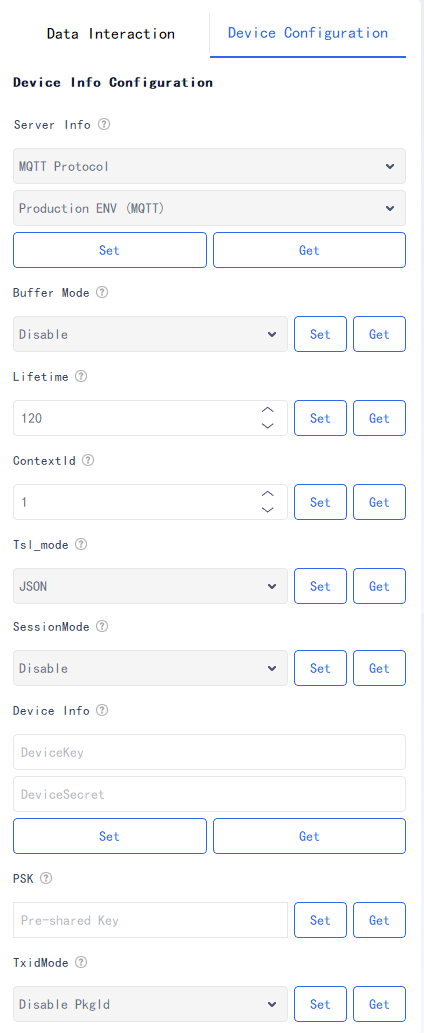Screen dimensions: 424x1033
Task: Show help for Tsl_mode via its icon
Action: point(81,544)
